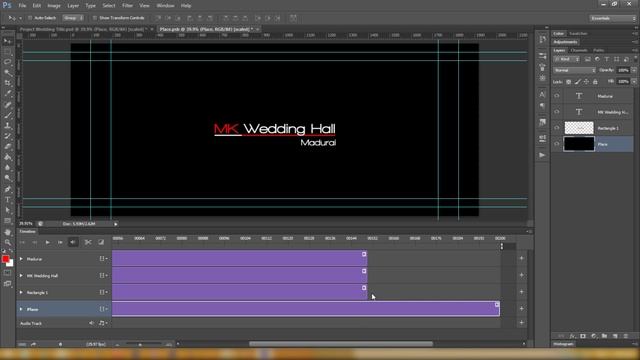Select the Magic Wand tool
Image resolution: width=640 pixels, height=360 pixels.
[x=7, y=73]
